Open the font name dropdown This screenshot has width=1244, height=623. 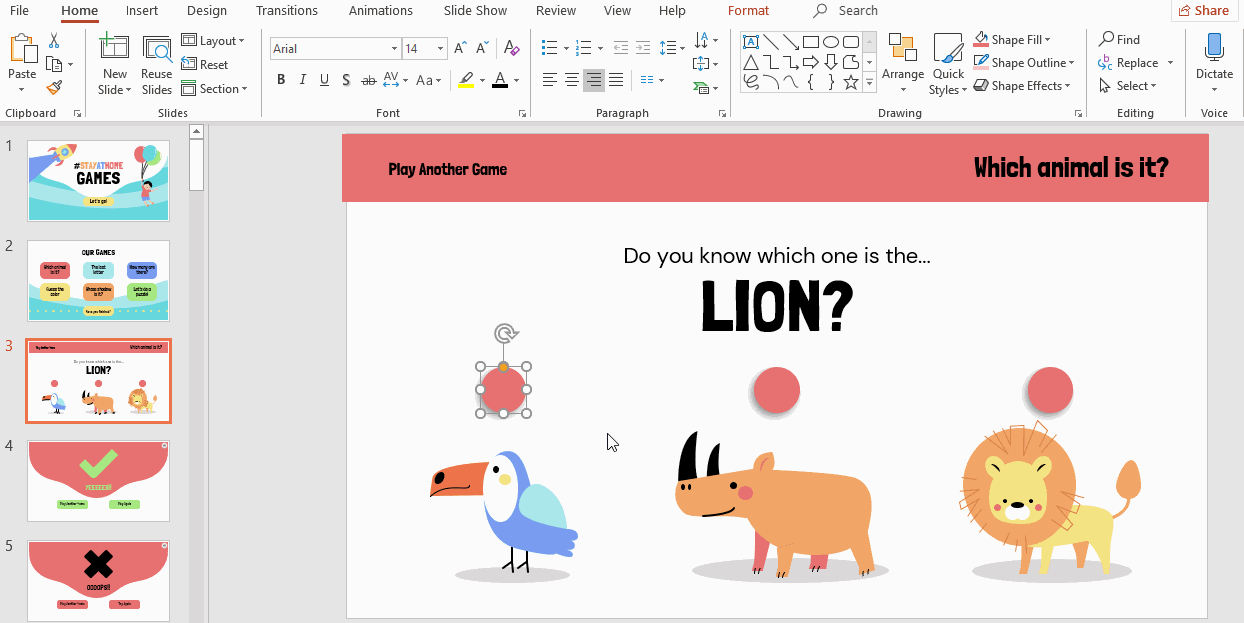(x=394, y=49)
